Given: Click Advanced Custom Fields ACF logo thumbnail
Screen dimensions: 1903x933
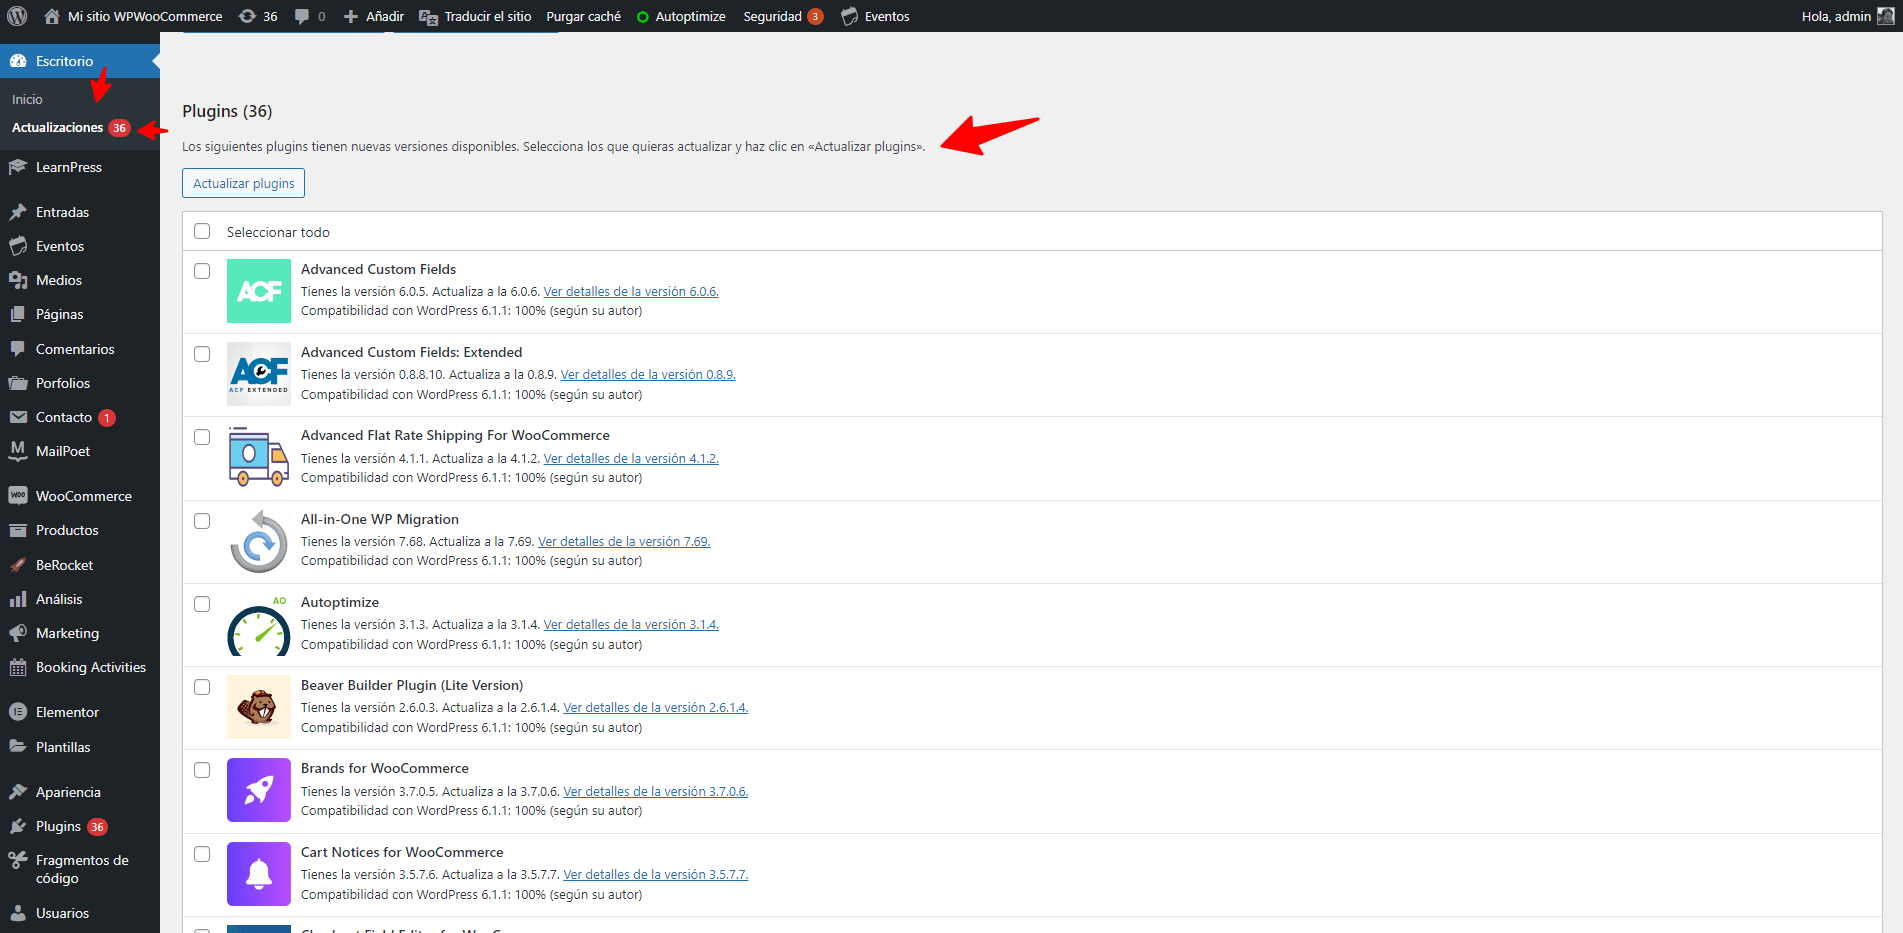Looking at the screenshot, I should point(259,291).
